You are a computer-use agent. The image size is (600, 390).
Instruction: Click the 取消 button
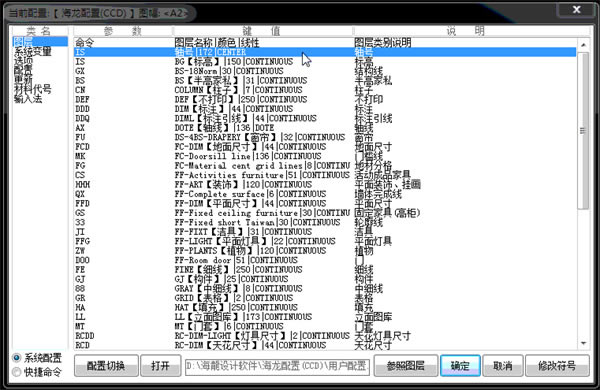pyautogui.click(x=503, y=366)
